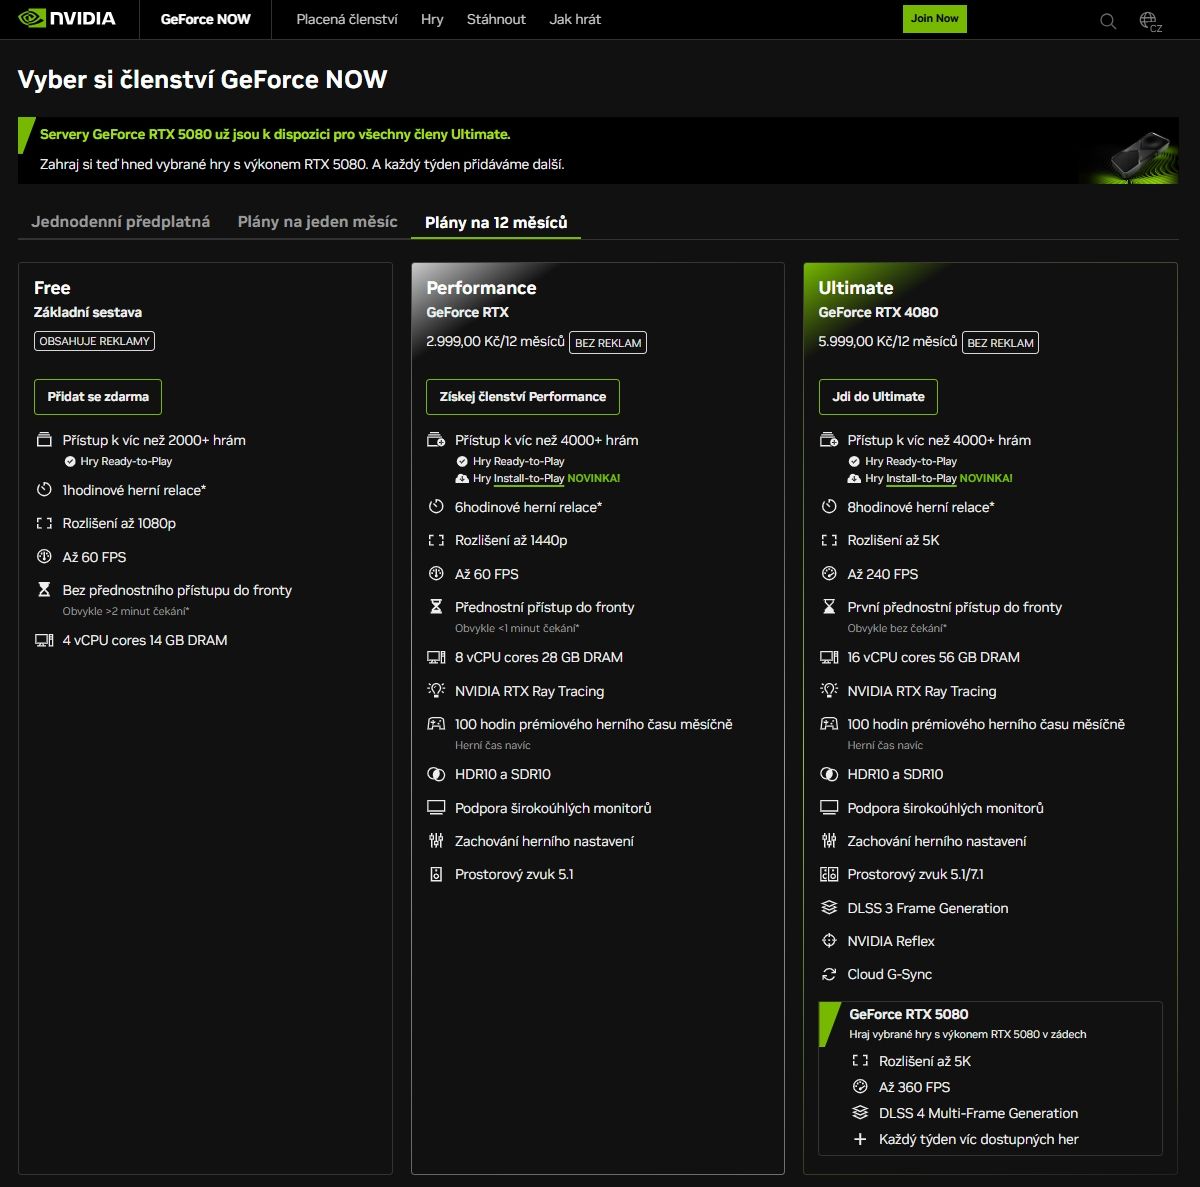
Task: Open Placená členství menu item
Action: point(347,19)
